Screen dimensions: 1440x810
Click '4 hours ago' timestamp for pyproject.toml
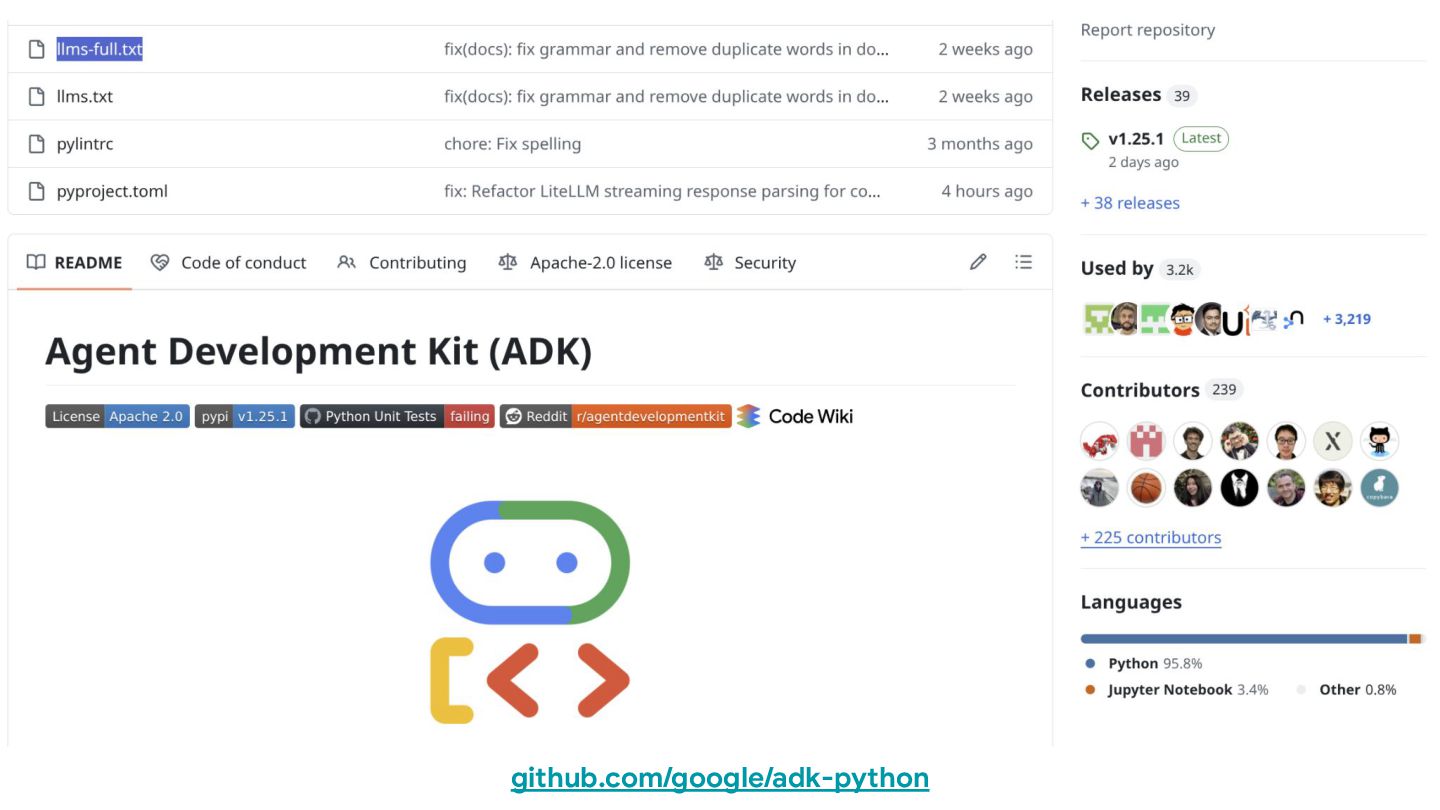point(987,191)
